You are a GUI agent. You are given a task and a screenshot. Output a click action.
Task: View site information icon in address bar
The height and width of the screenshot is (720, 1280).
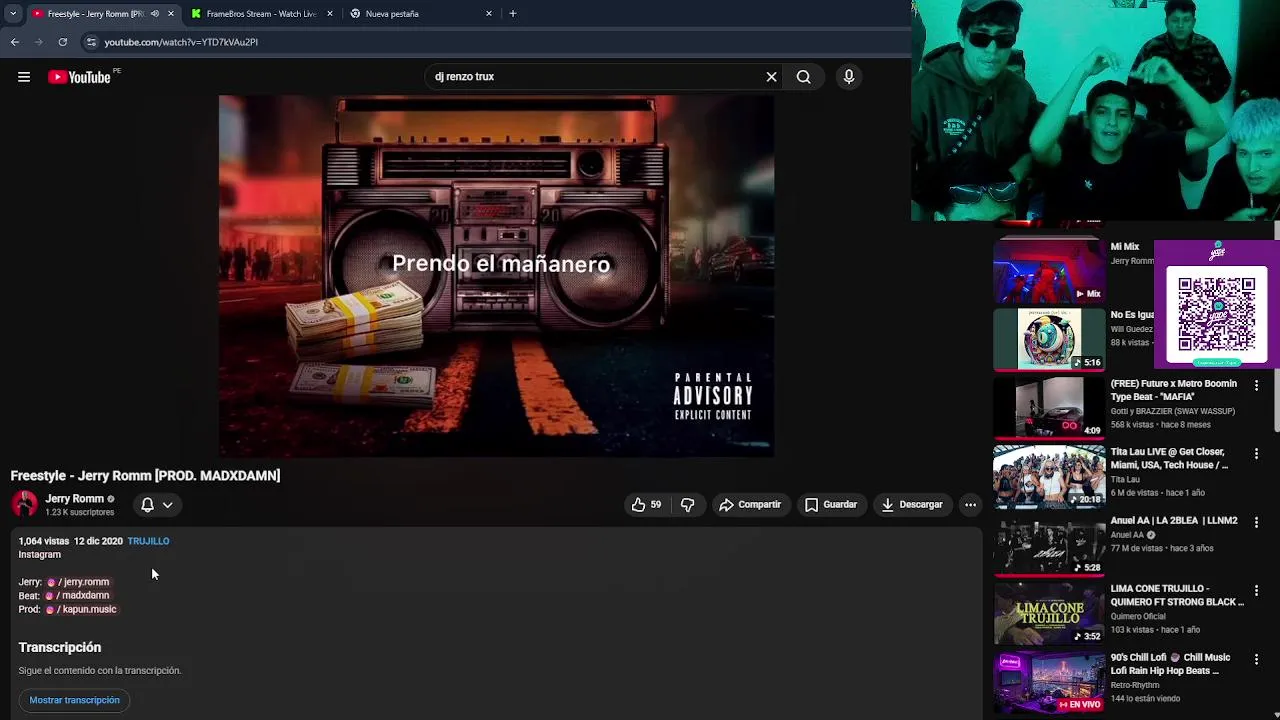pyautogui.click(x=91, y=42)
